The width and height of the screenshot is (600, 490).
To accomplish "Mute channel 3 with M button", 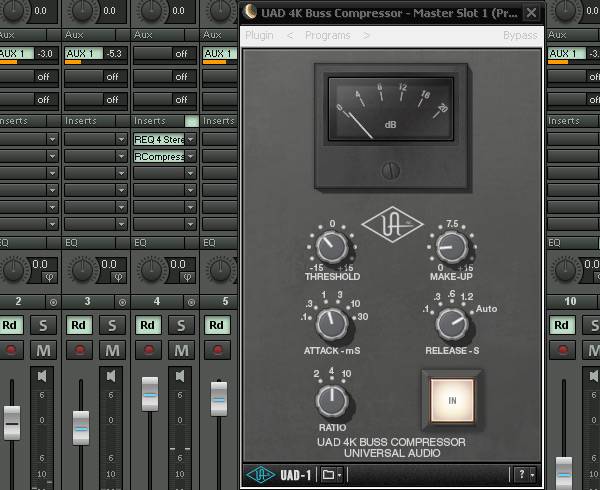I will pyautogui.click(x=112, y=350).
